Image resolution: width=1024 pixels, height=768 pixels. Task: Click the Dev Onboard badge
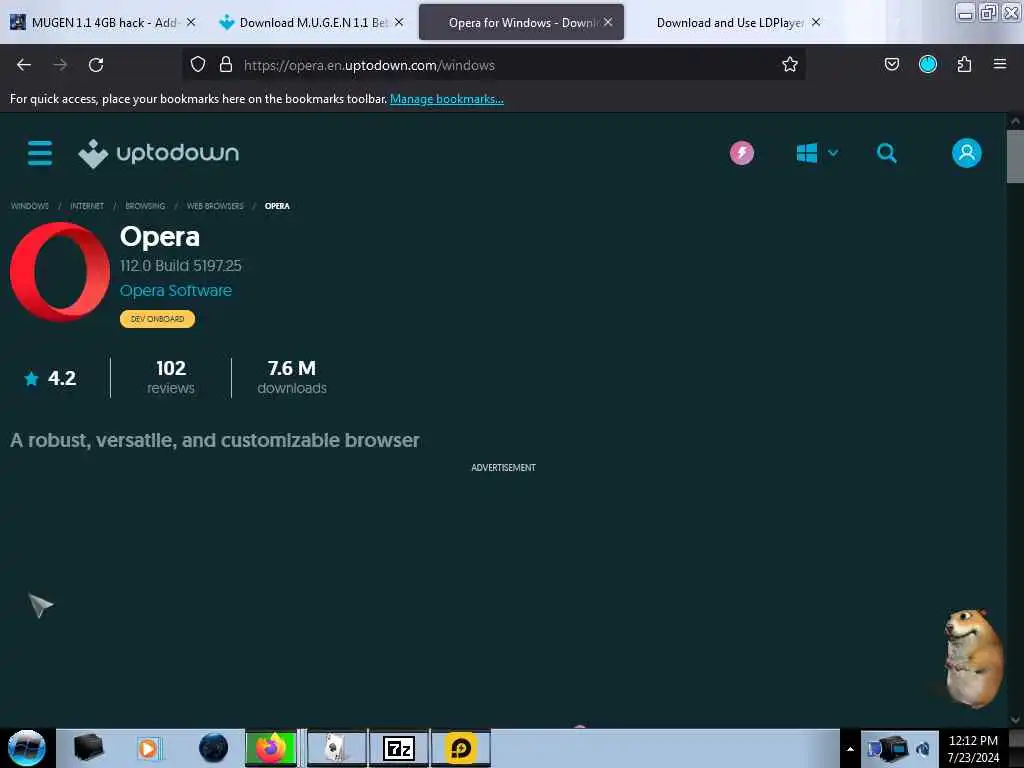157,319
